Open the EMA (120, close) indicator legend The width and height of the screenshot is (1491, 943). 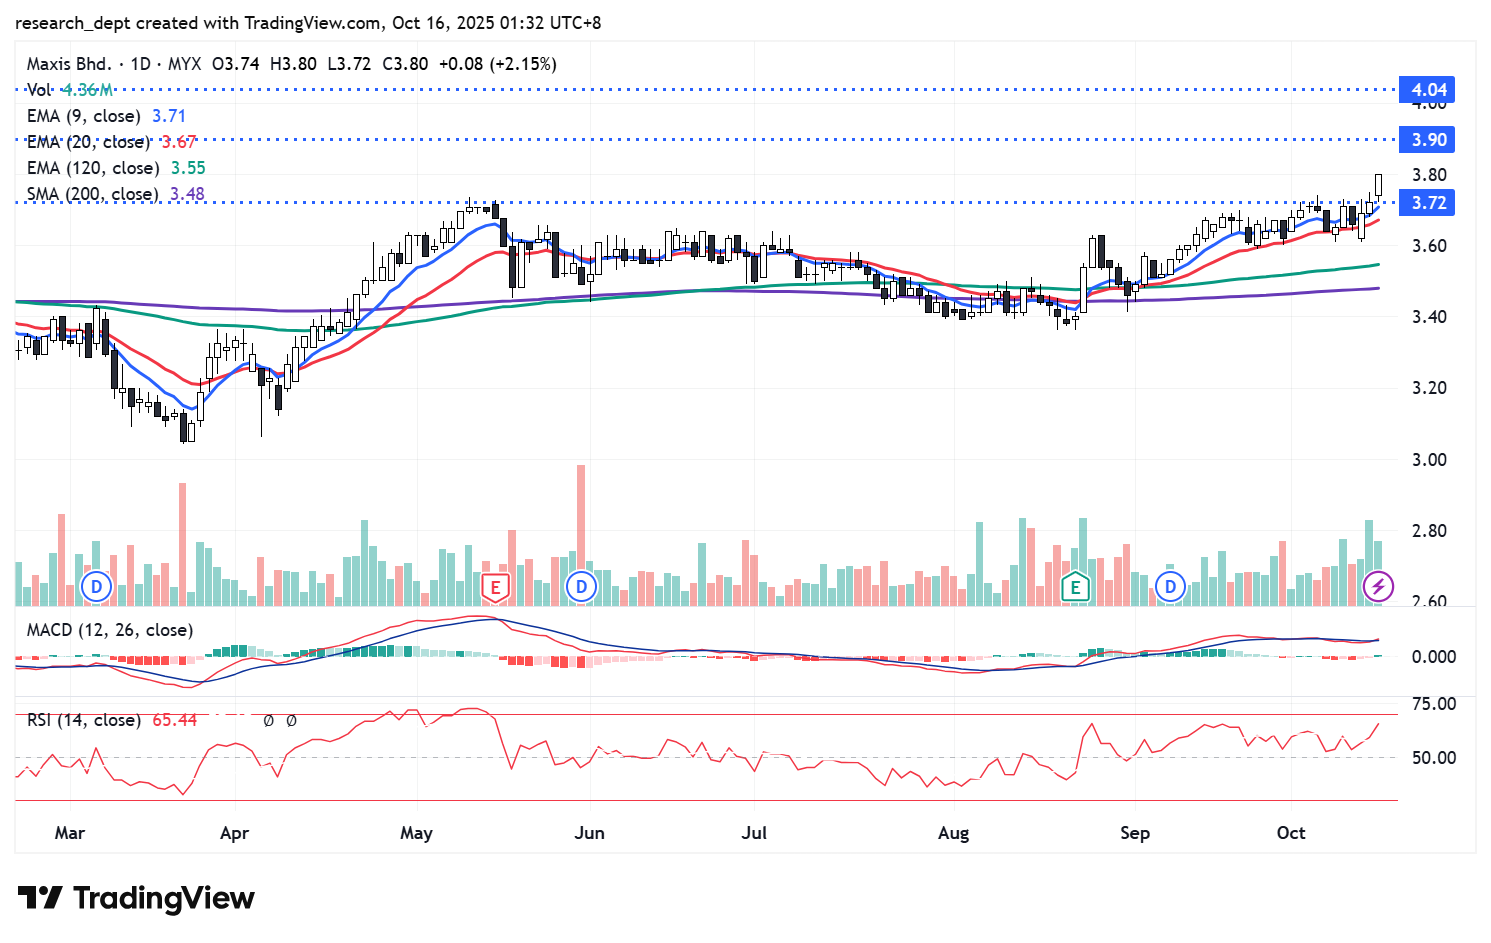(92, 168)
